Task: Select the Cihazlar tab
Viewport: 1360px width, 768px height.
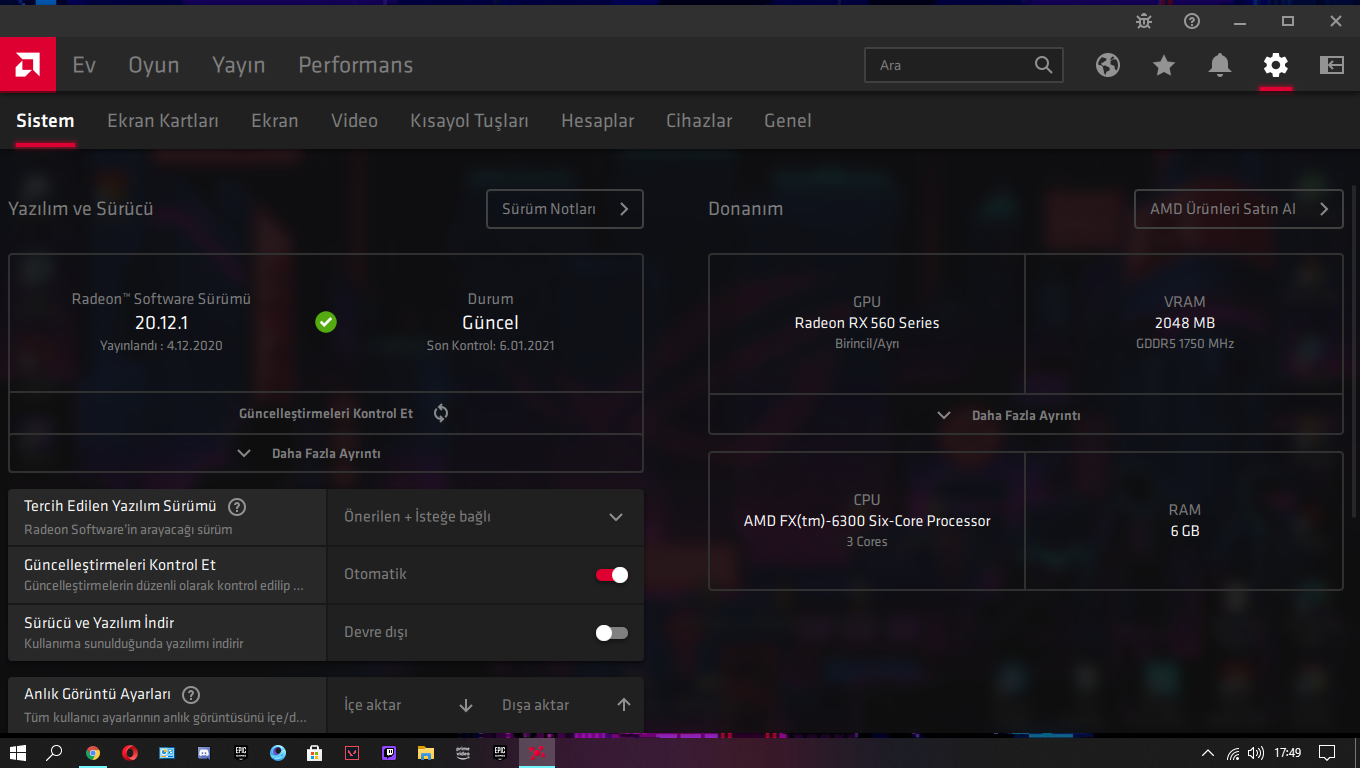Action: tap(699, 121)
